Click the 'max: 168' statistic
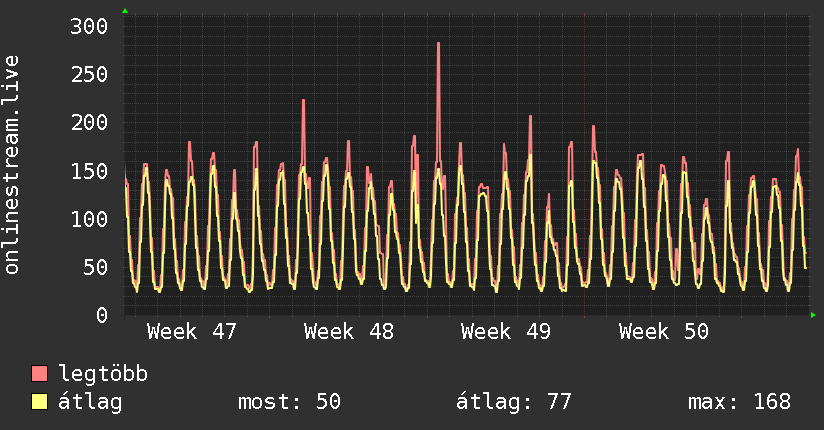 739,403
